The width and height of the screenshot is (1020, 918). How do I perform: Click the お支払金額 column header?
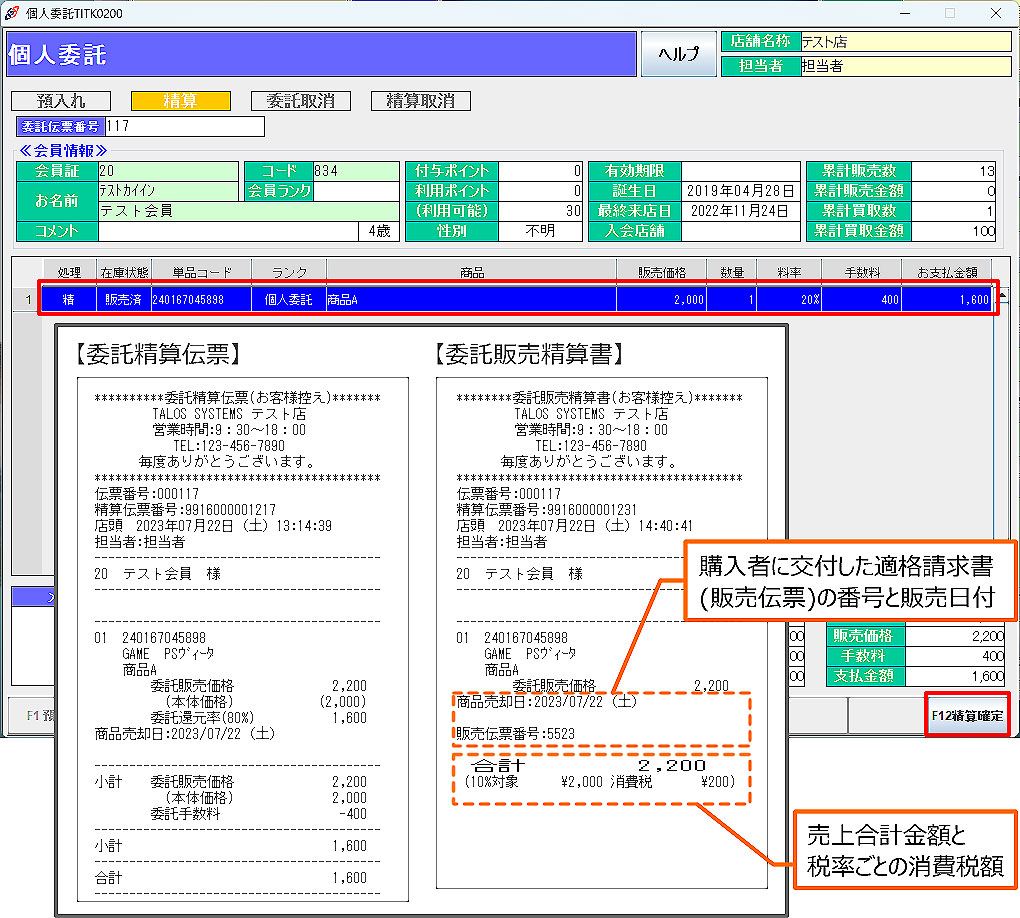click(947, 272)
